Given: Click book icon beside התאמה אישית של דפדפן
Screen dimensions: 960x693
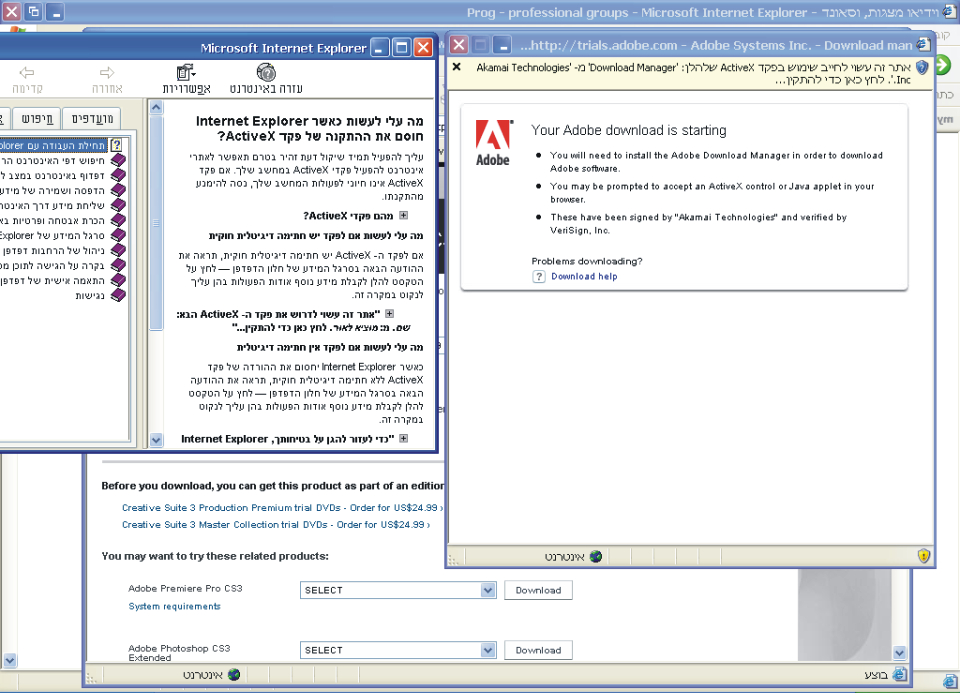Looking at the screenshot, I should 118,280.
